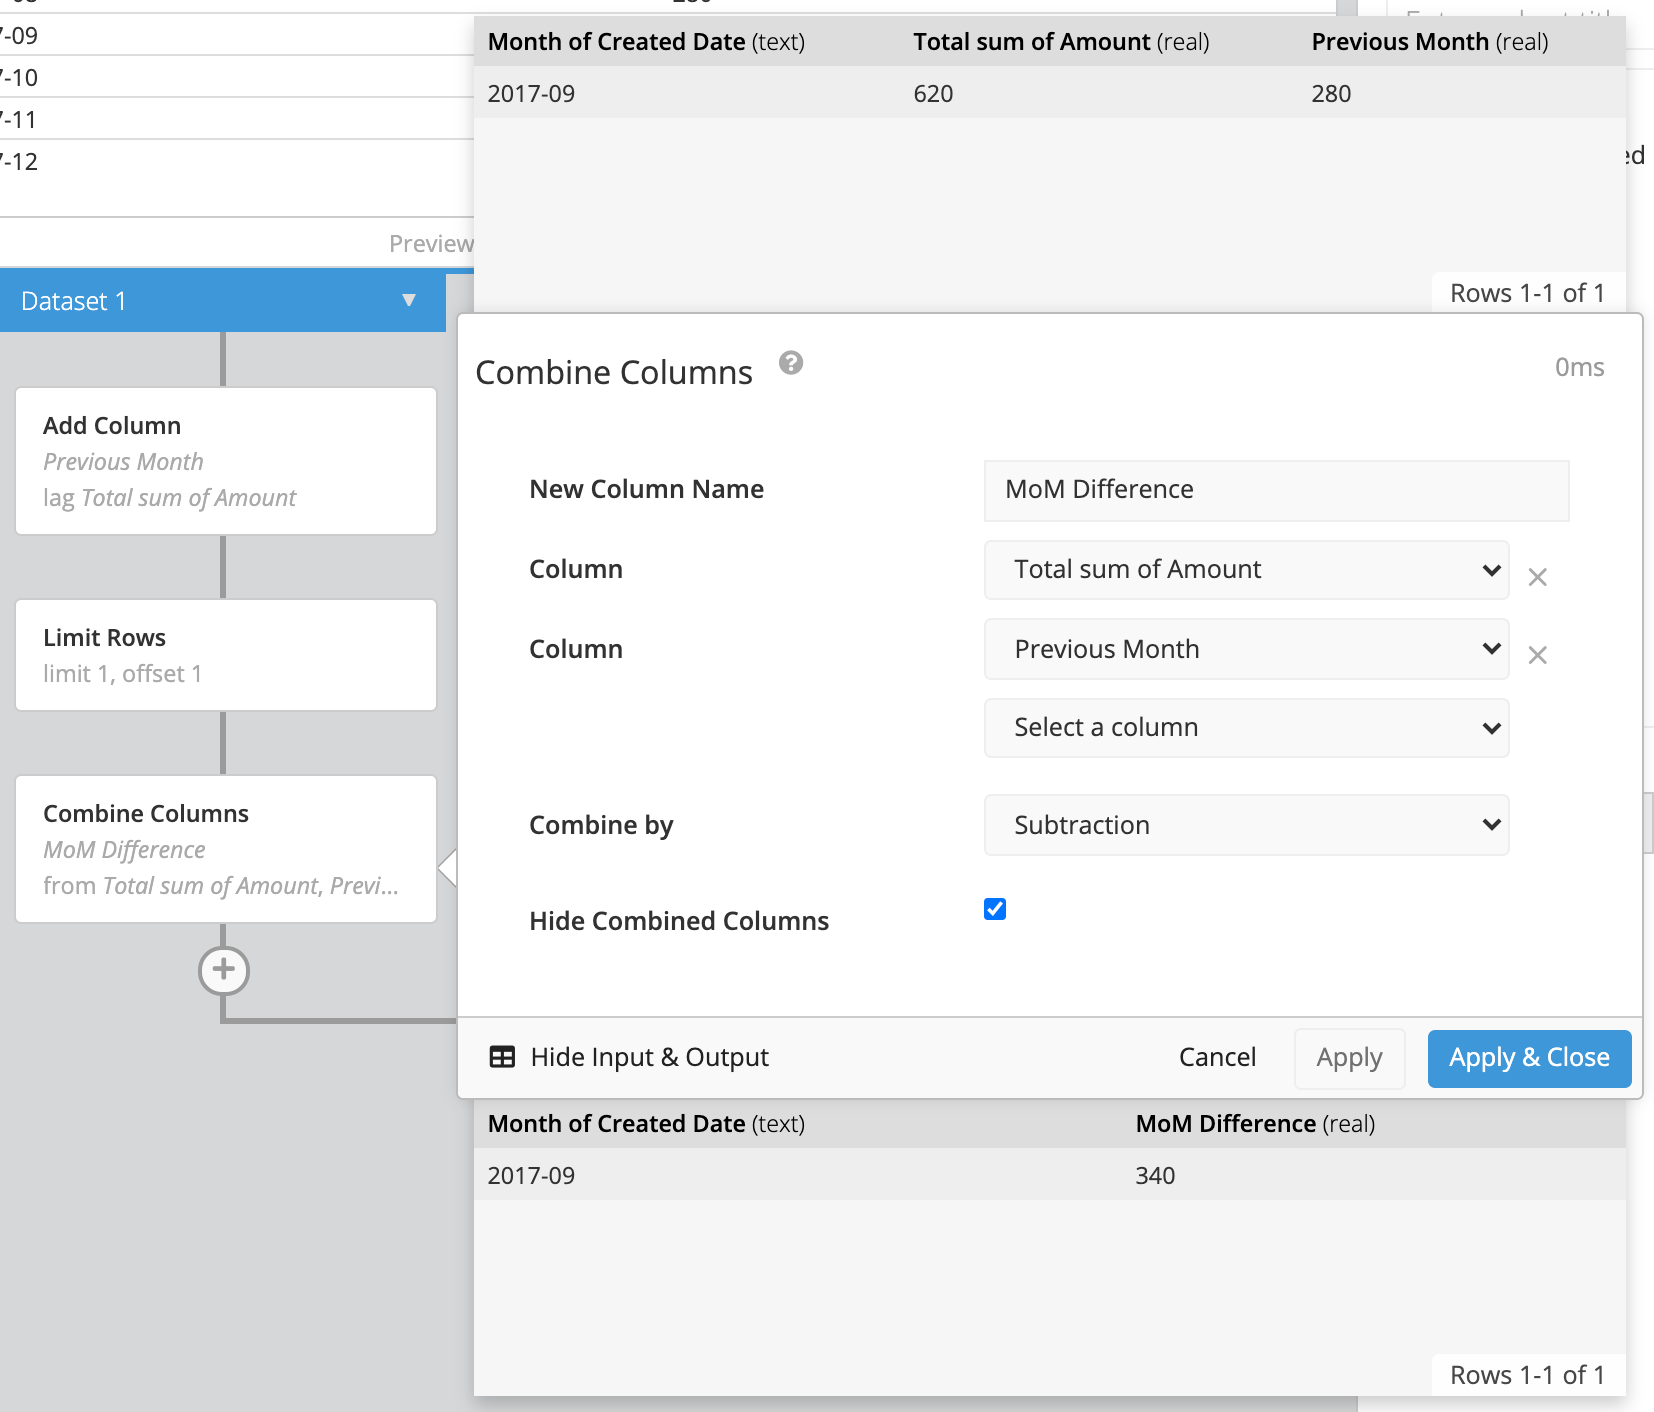Edit the New Column Name field
This screenshot has height=1412, width=1654.
1276,490
